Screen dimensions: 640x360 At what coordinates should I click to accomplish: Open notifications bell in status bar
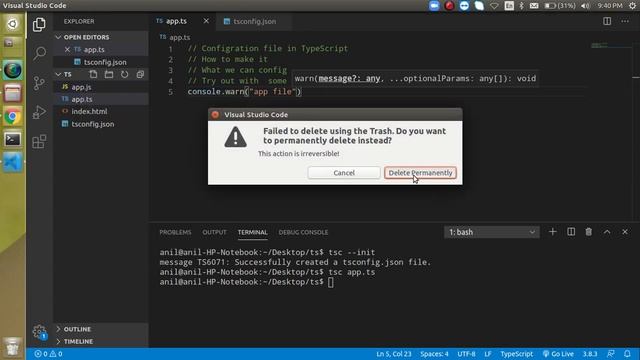[627, 353]
